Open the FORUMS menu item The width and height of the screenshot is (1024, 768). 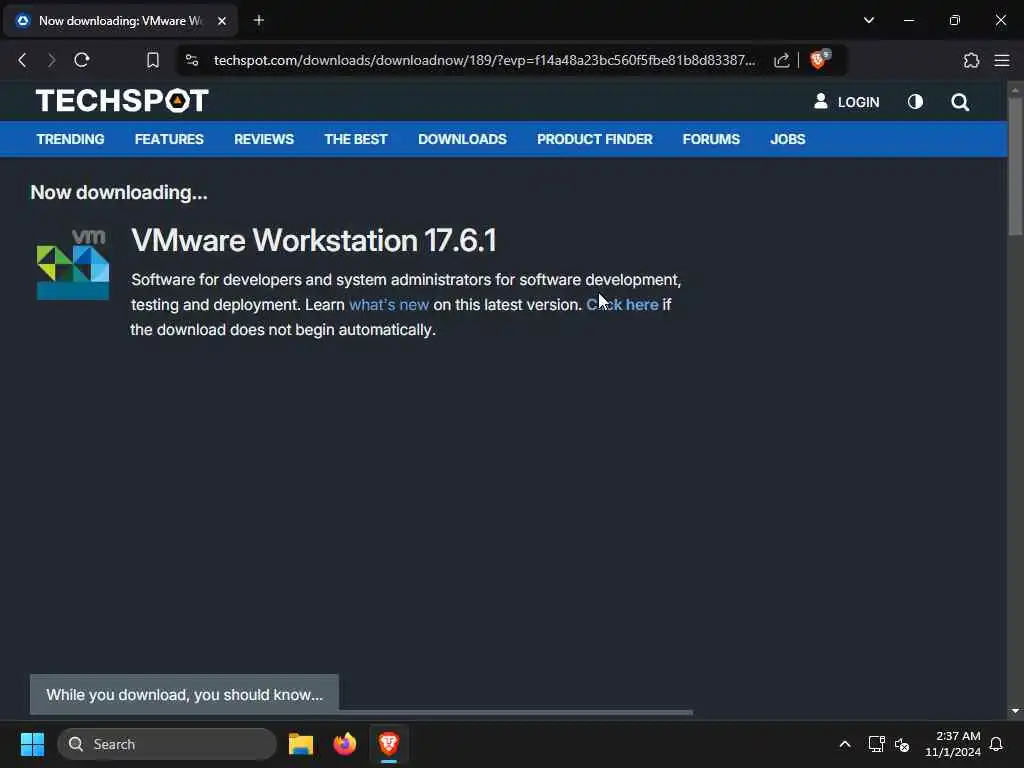(x=711, y=139)
